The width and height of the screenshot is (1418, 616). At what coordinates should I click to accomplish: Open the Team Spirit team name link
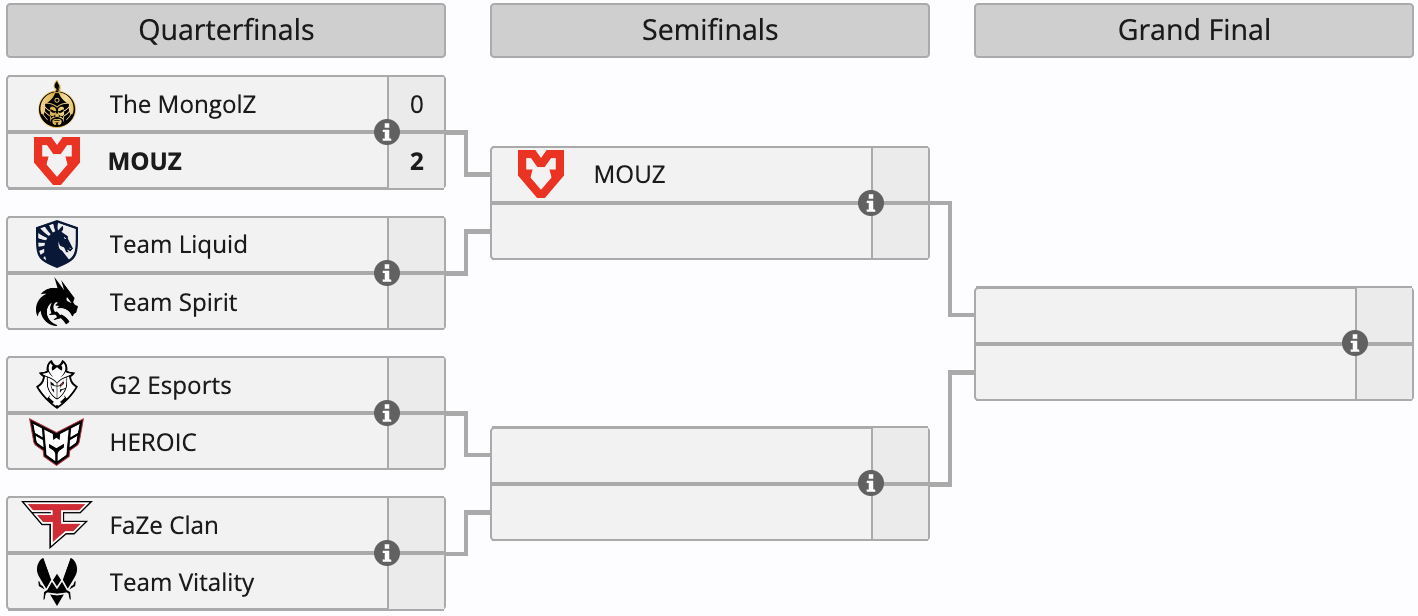pos(174,302)
